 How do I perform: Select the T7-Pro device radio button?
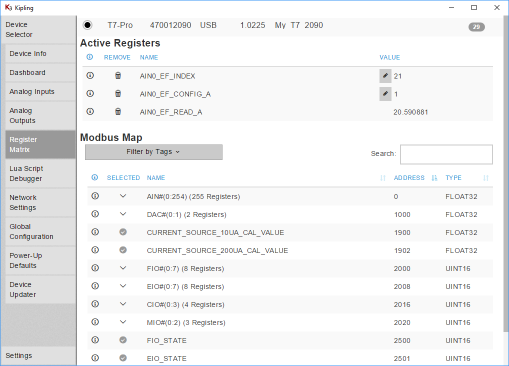pos(88,25)
